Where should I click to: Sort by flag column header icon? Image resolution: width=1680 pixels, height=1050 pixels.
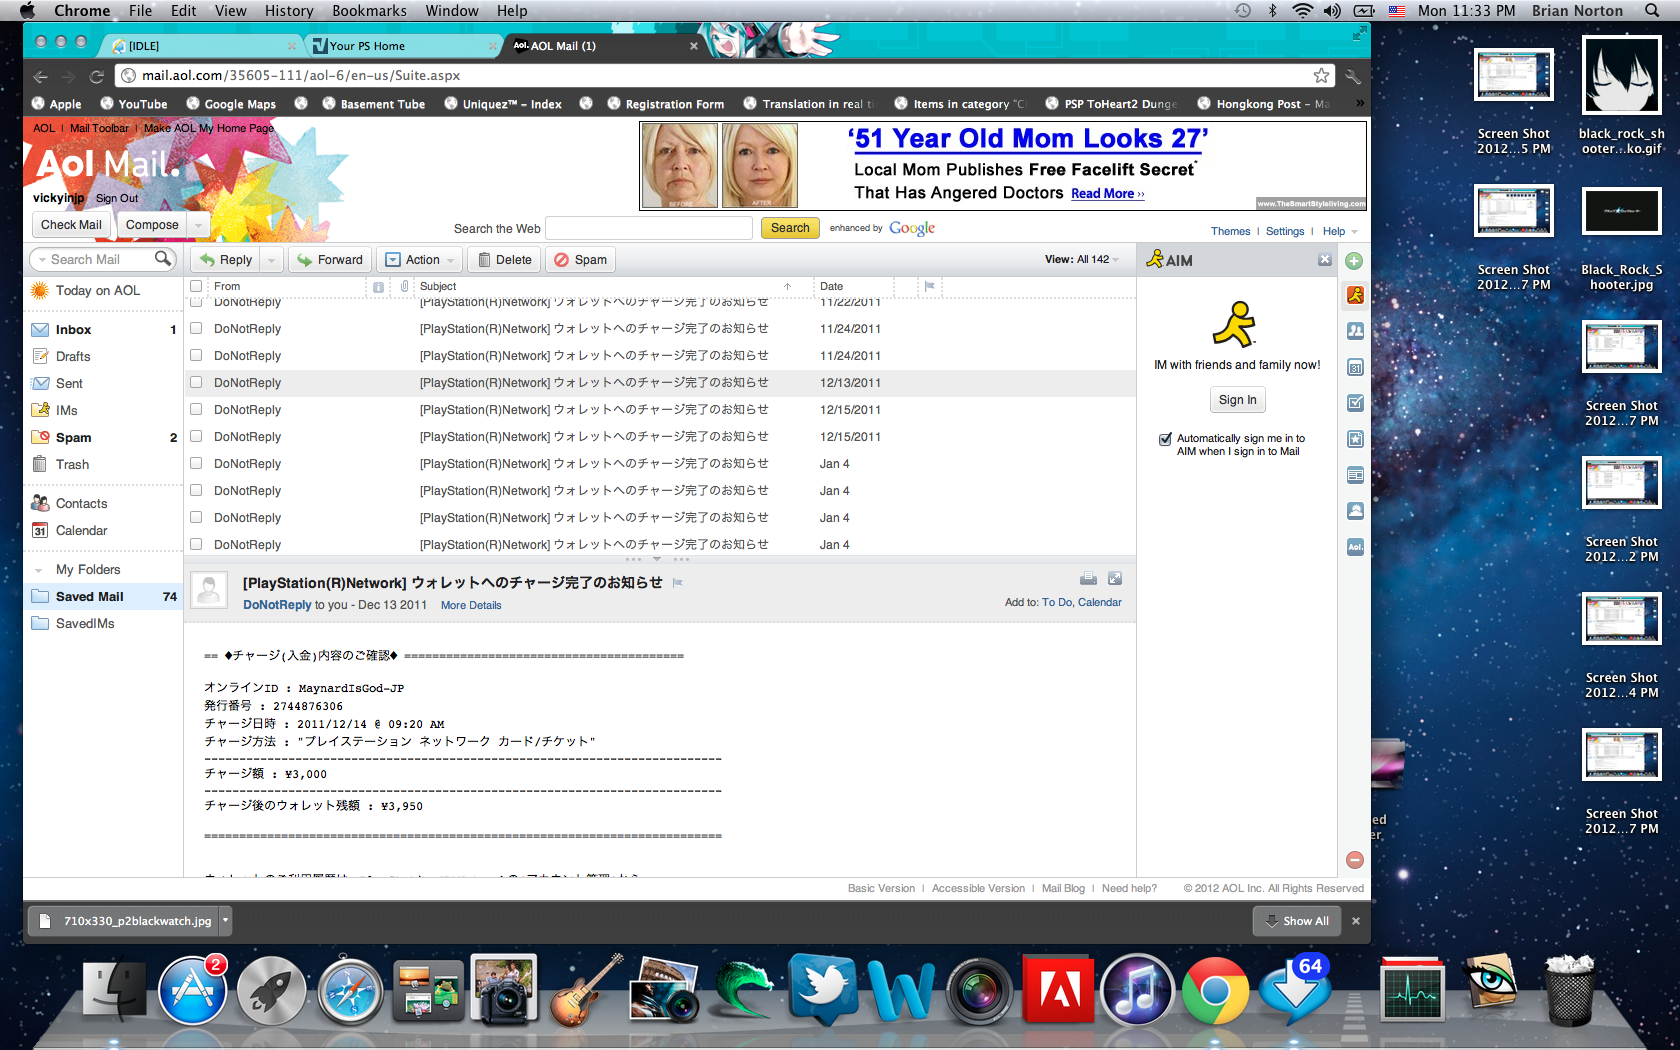929,286
